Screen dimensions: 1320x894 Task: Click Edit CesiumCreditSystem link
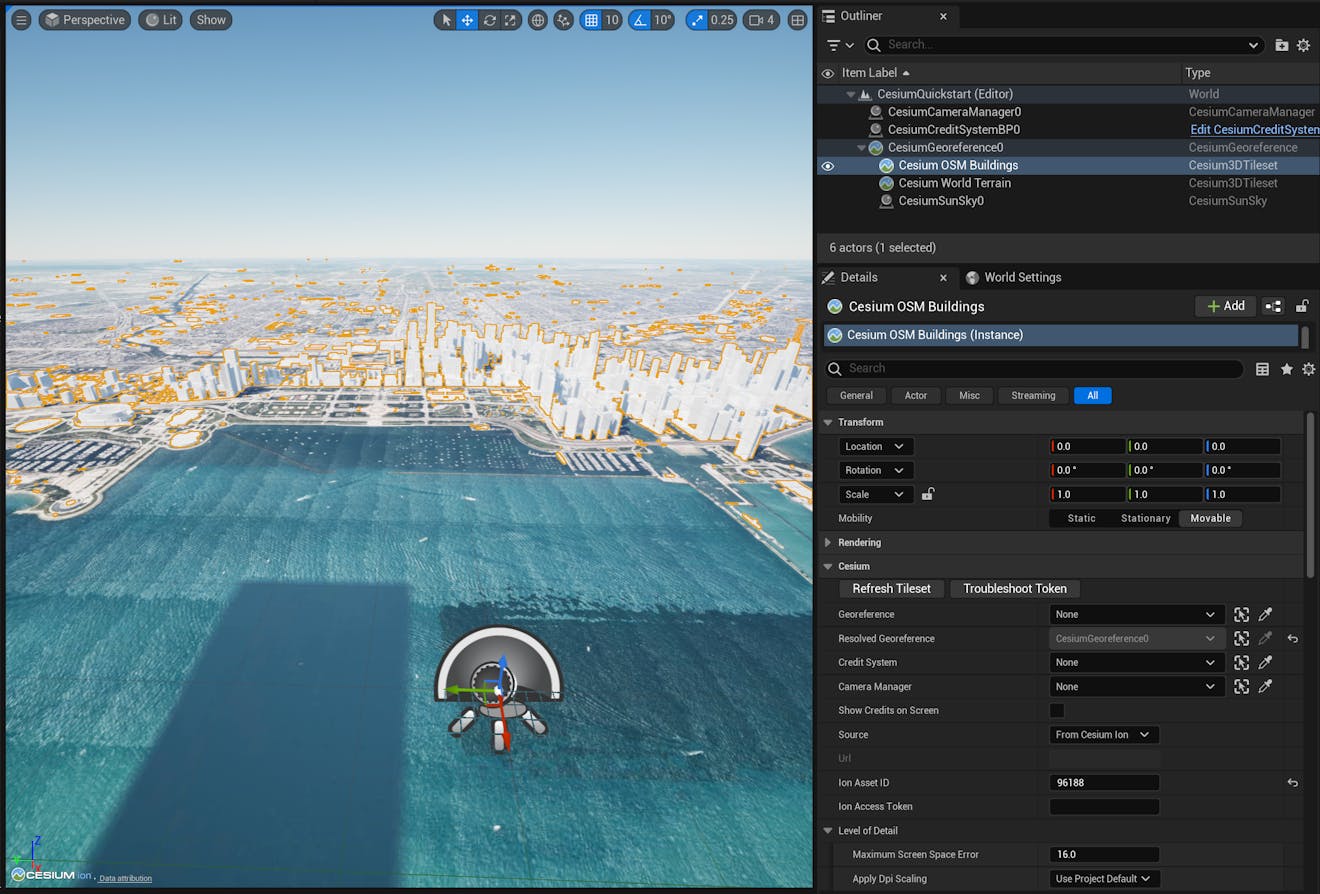coord(1253,129)
